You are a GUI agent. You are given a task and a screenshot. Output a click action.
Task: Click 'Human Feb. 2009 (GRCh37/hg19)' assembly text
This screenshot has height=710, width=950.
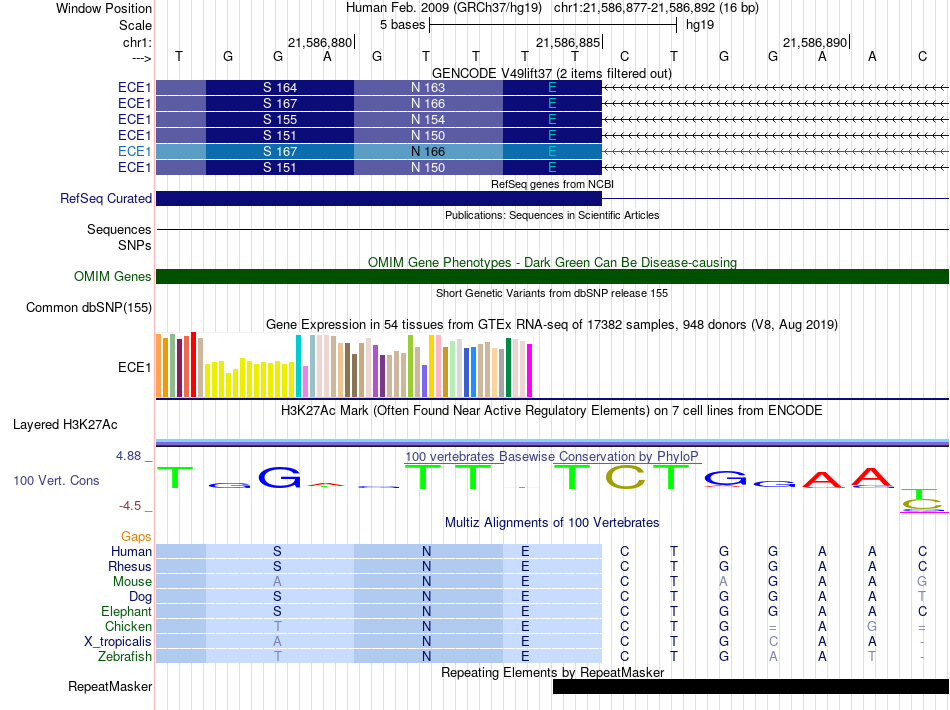(443, 8)
